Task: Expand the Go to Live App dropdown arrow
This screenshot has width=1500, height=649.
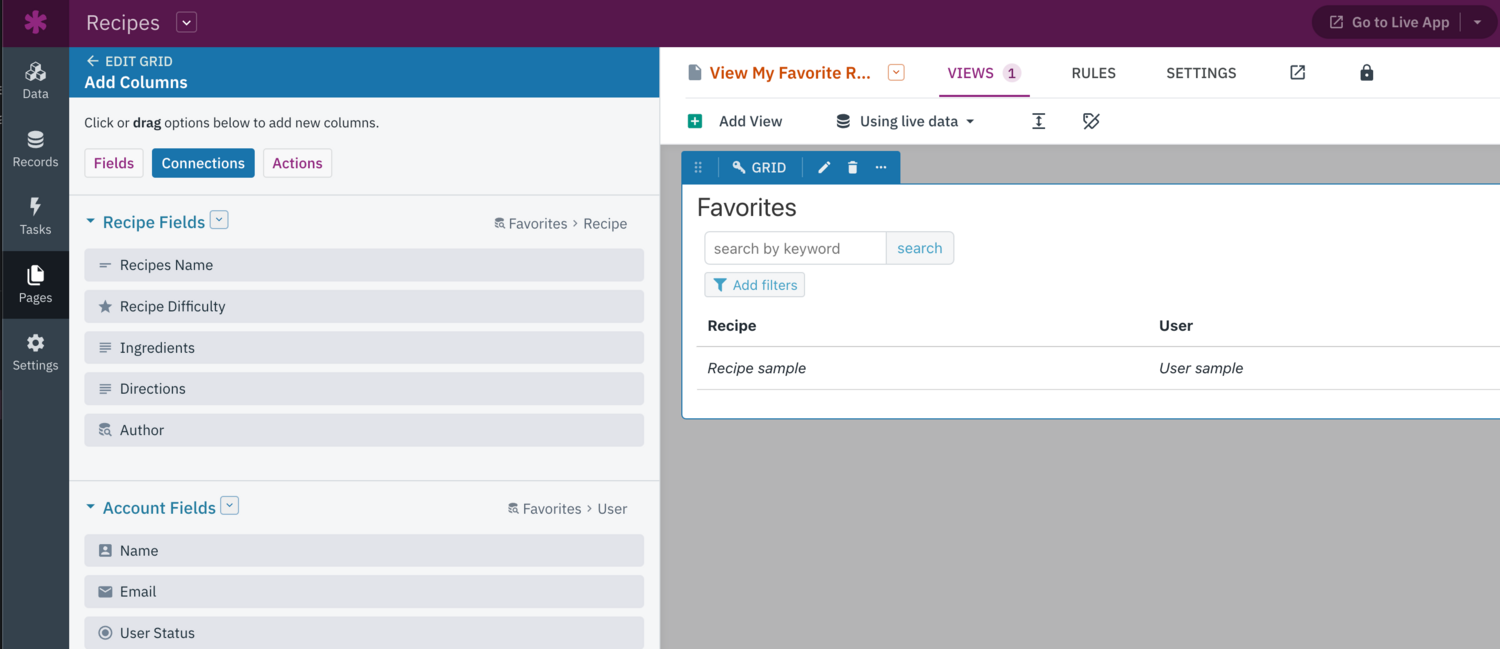Action: coord(1478,21)
